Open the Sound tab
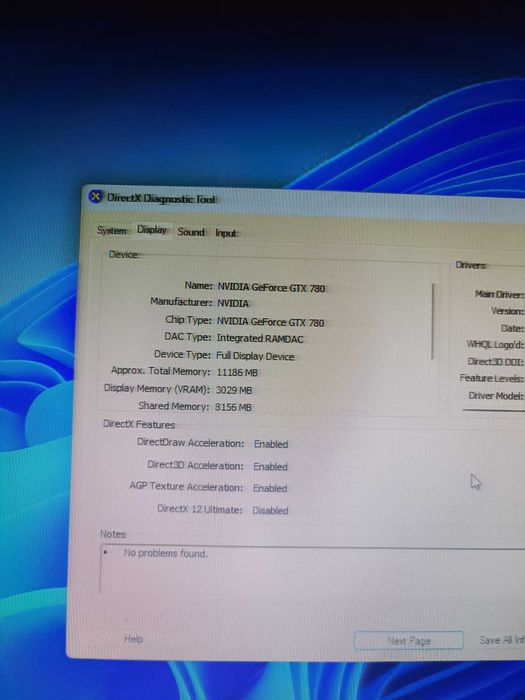 (x=191, y=232)
